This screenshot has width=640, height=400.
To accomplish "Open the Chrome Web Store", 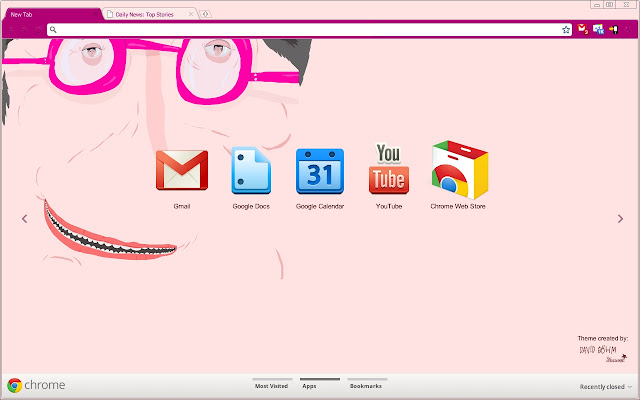I will 460,170.
